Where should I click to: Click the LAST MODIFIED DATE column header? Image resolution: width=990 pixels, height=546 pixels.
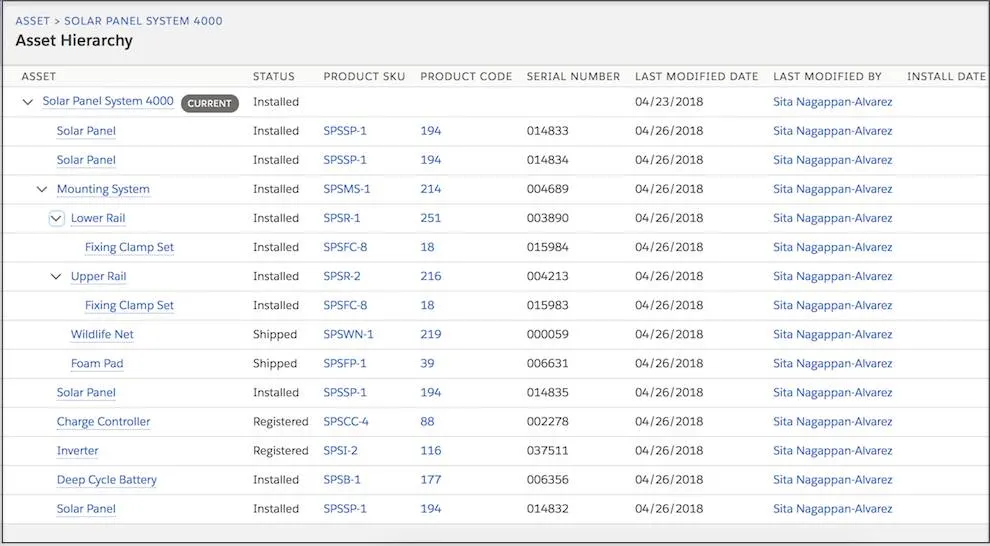coord(696,76)
